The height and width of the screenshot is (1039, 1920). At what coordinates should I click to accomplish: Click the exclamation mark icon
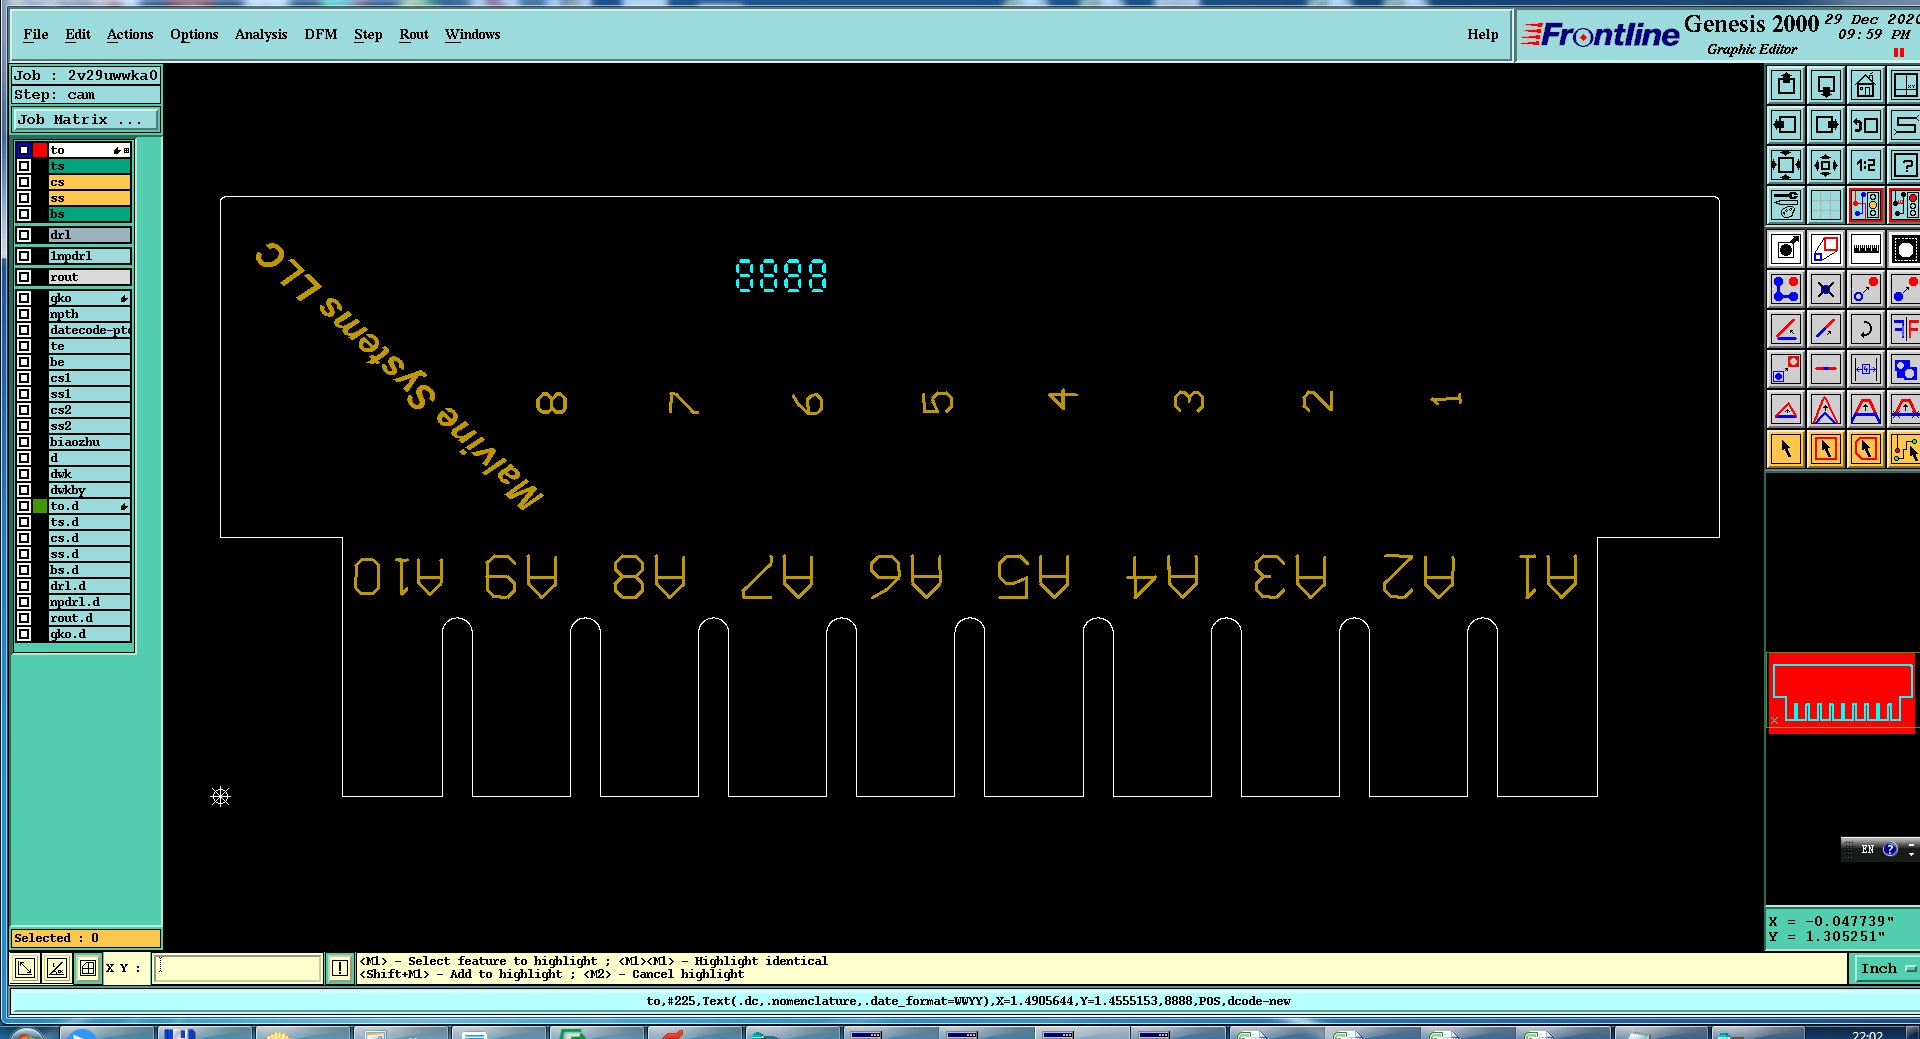pos(340,968)
